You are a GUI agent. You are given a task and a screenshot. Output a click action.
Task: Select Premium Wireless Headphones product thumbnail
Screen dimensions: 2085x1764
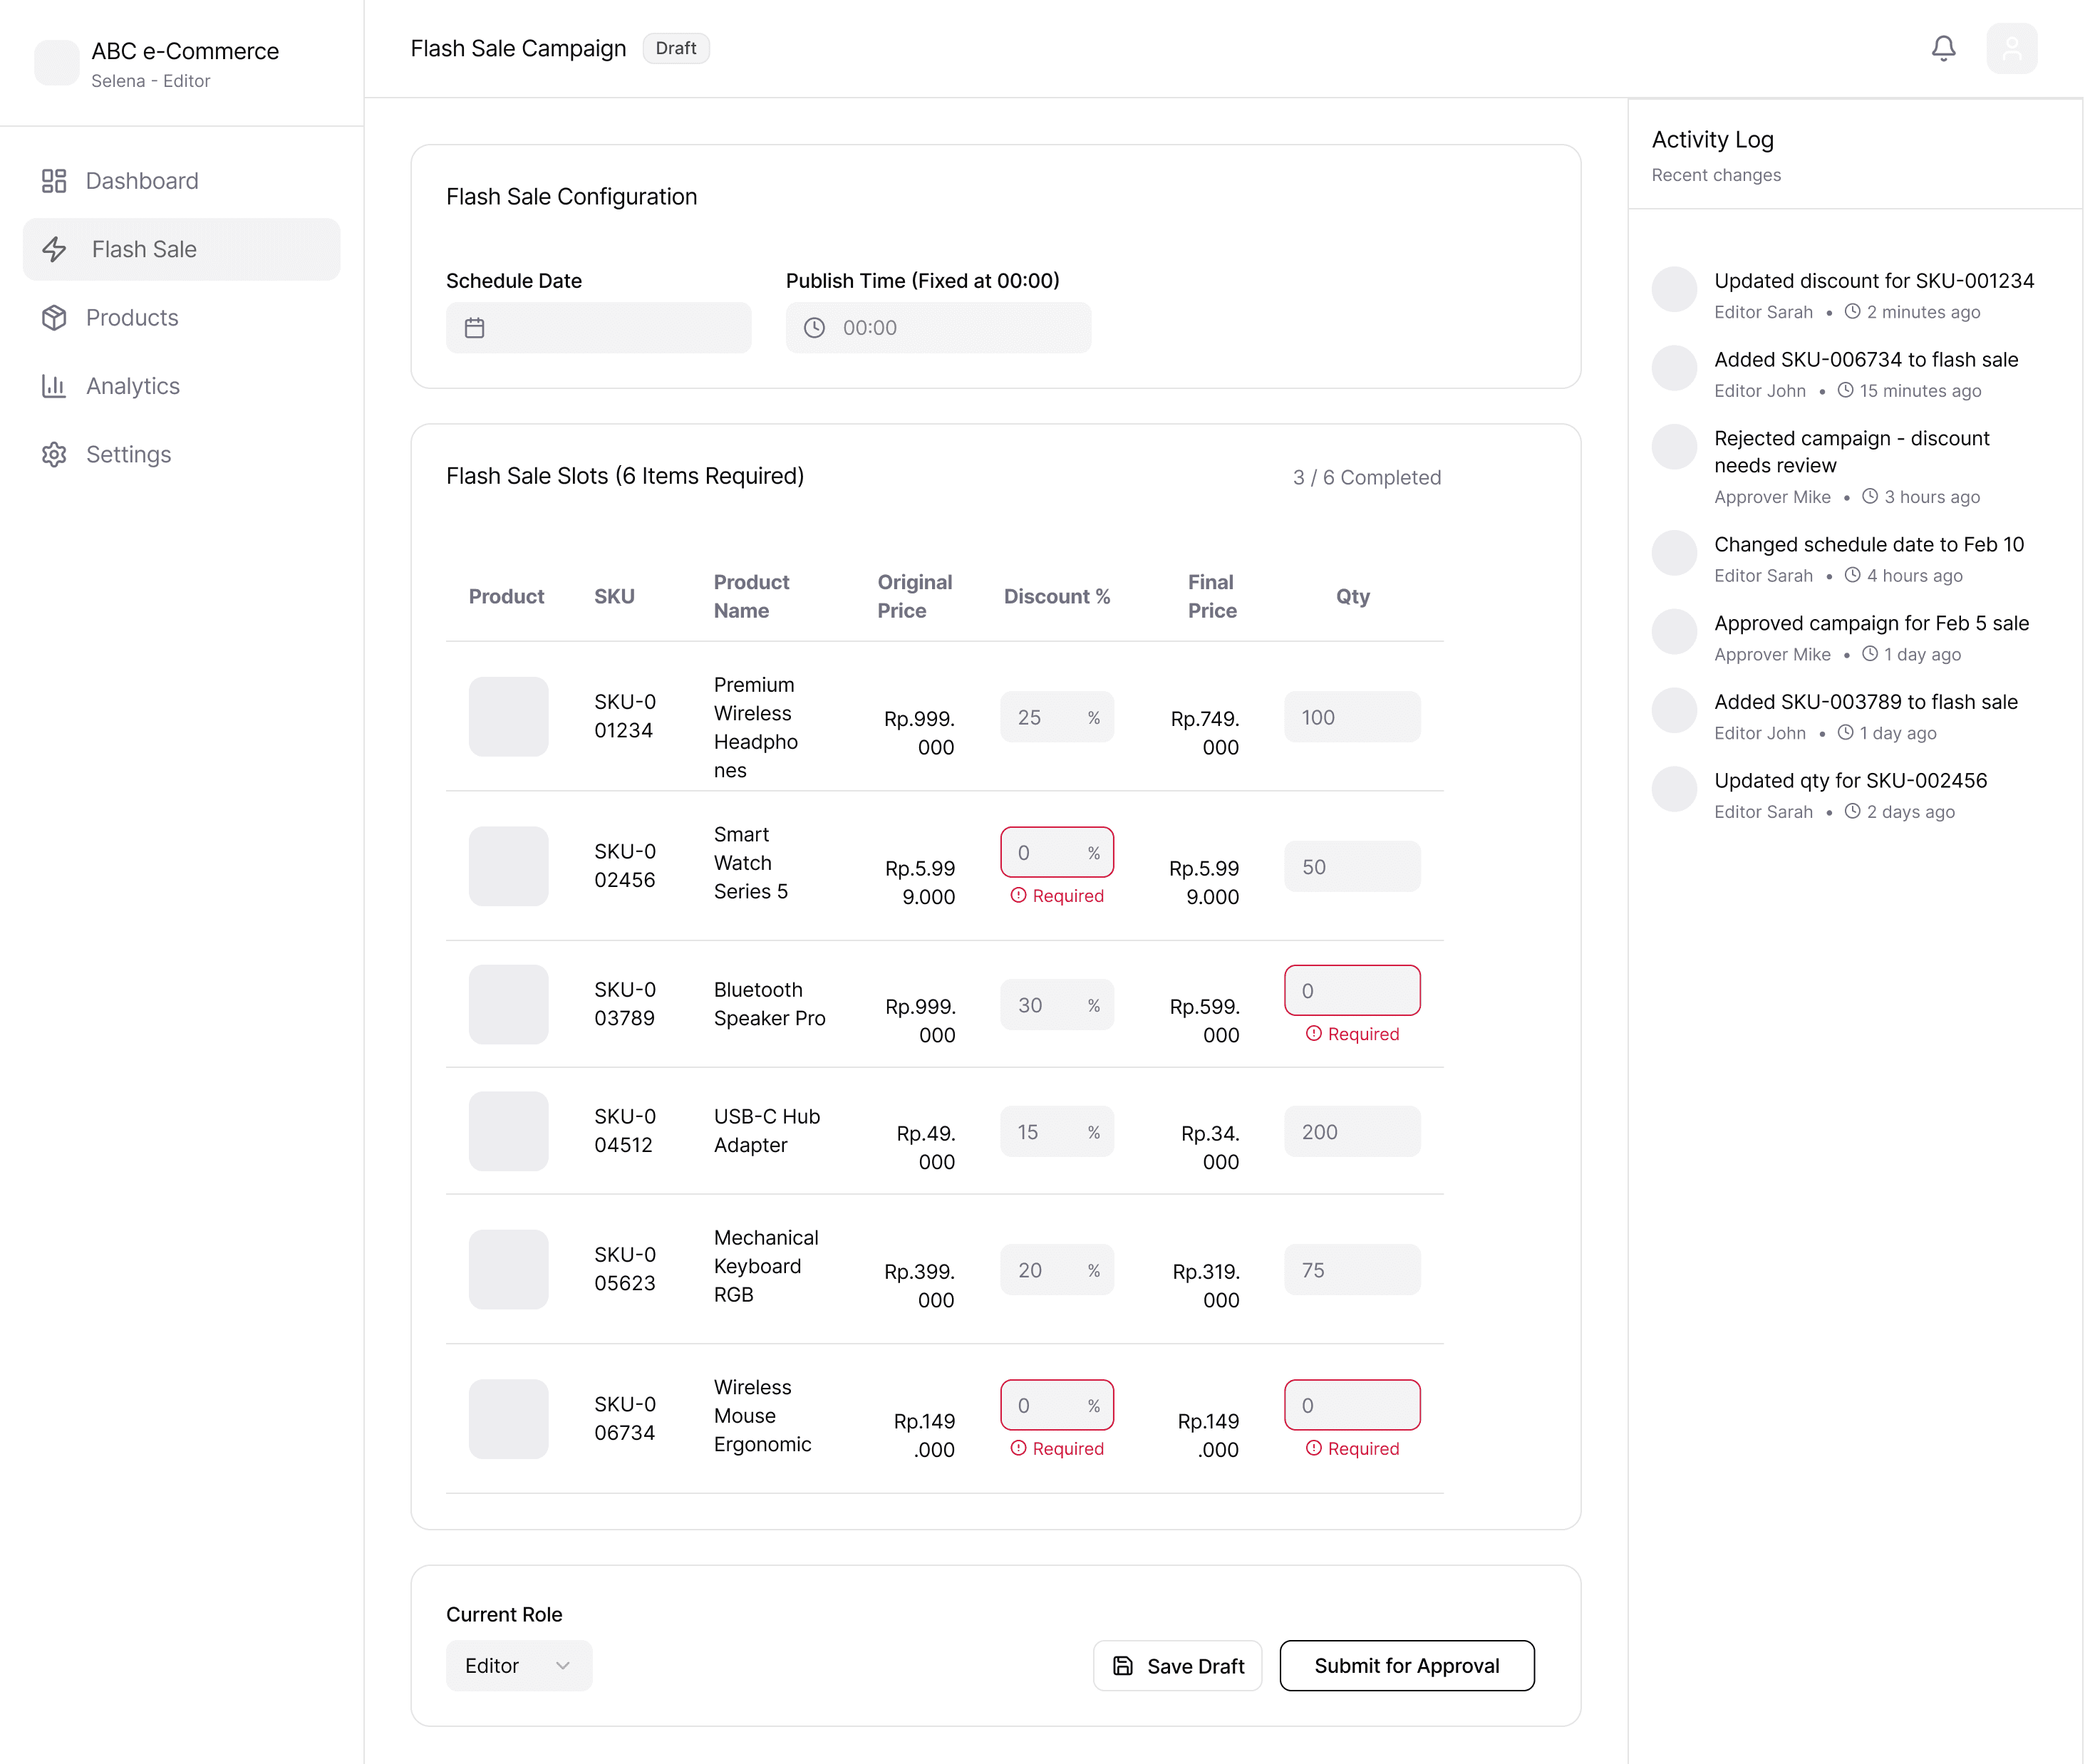point(508,717)
